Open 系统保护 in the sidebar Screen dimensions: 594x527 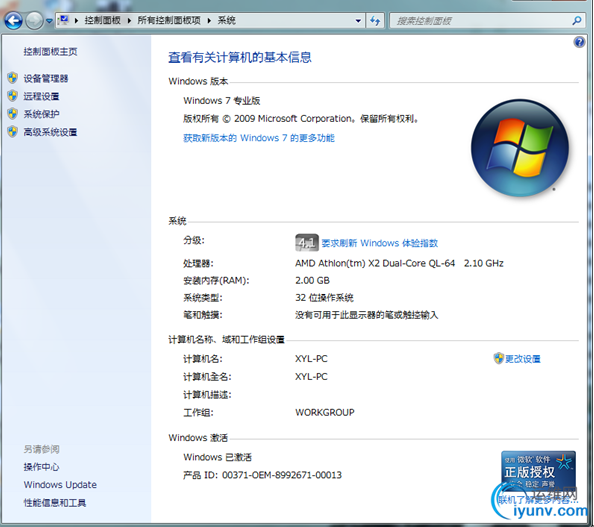click(x=41, y=114)
